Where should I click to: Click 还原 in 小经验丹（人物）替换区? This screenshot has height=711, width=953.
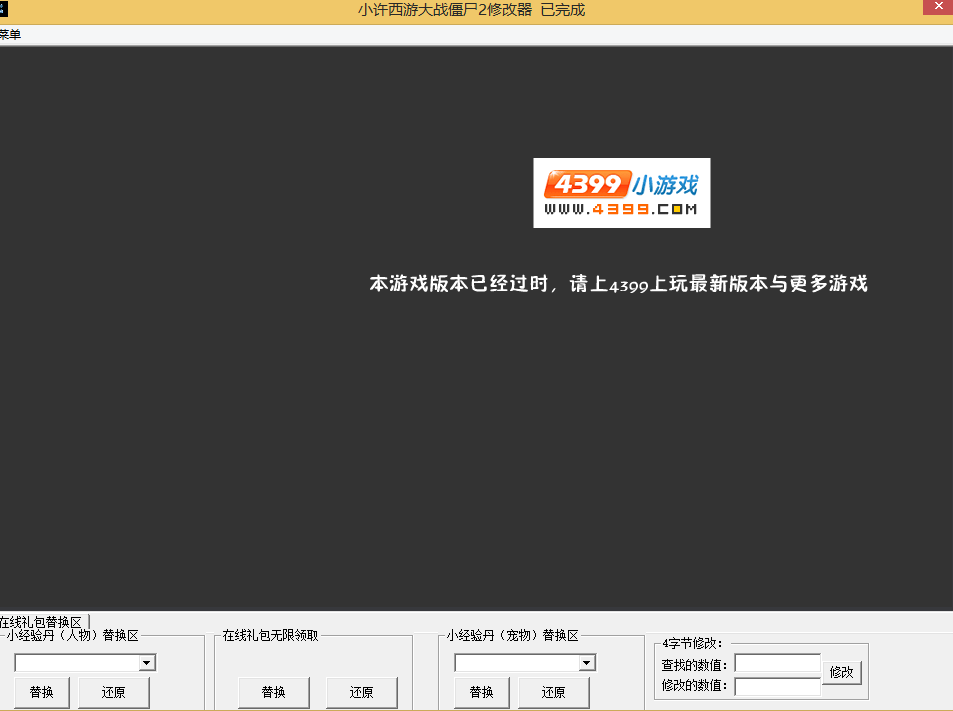click(114, 692)
